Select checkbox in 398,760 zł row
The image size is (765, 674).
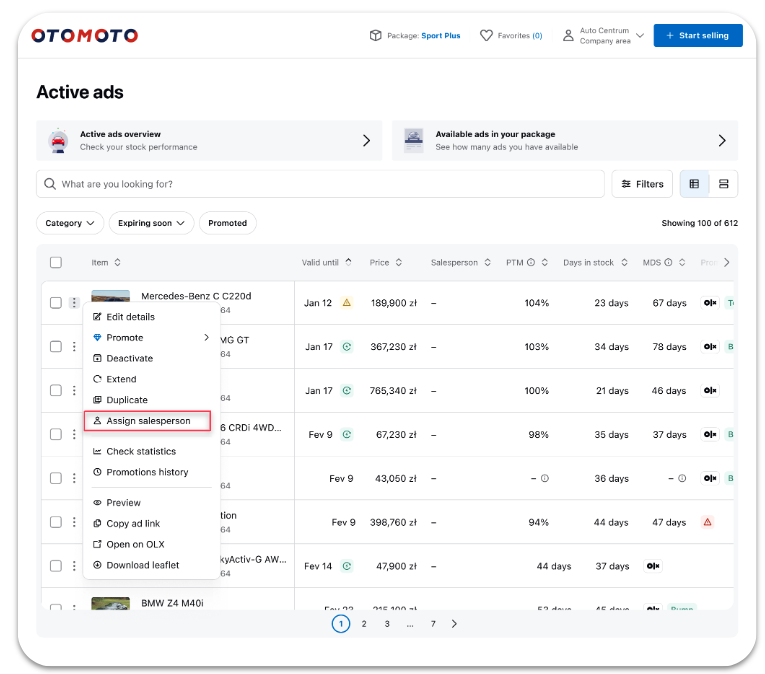coord(56,522)
